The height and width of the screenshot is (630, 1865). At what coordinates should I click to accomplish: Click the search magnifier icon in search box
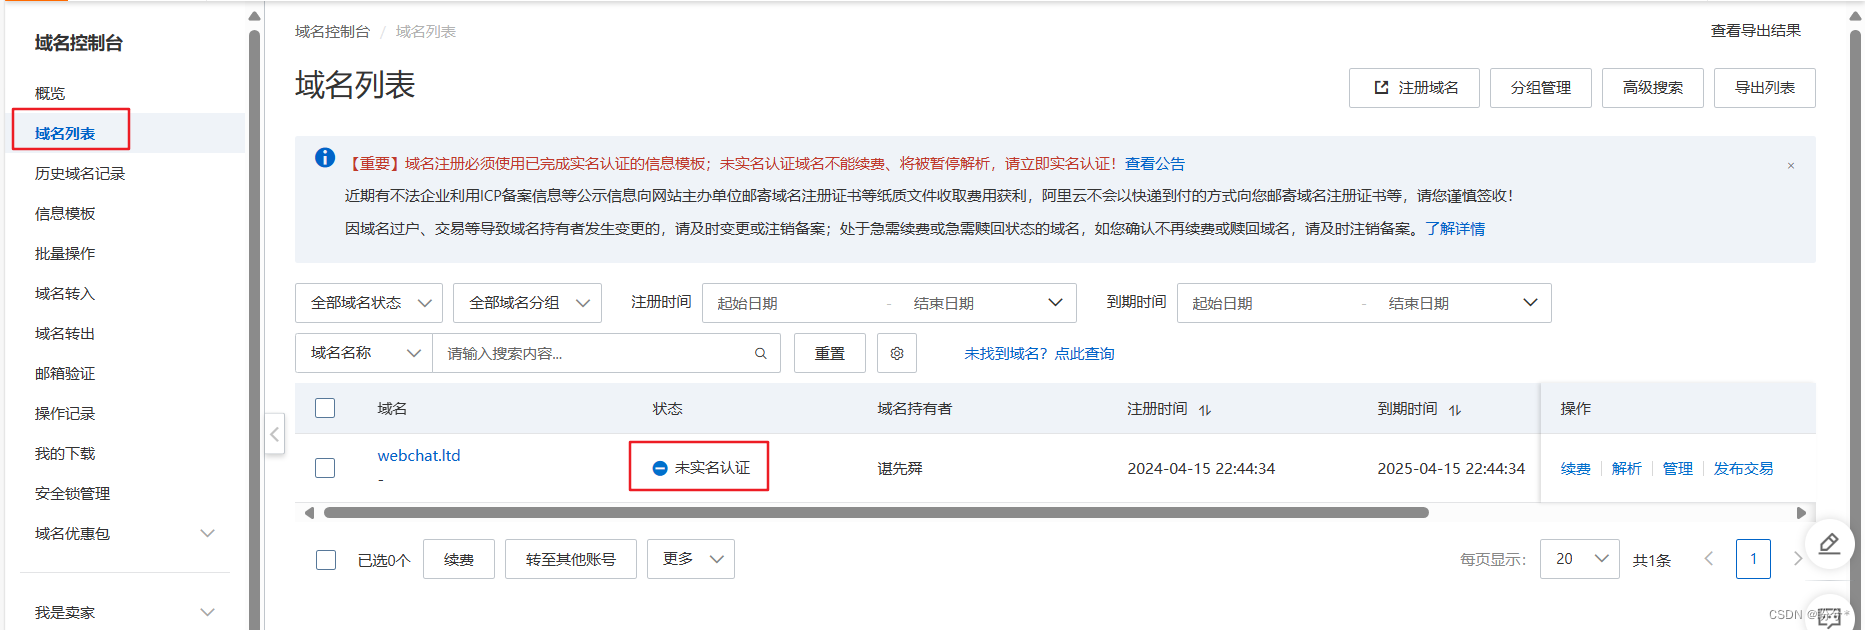[x=761, y=353]
